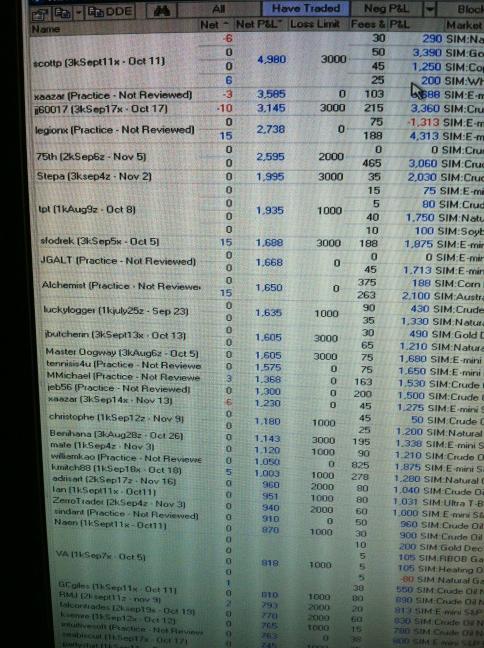Select the 75th (2kSep6z - Nov 5) account
484x648 pixels.
(x=91, y=157)
